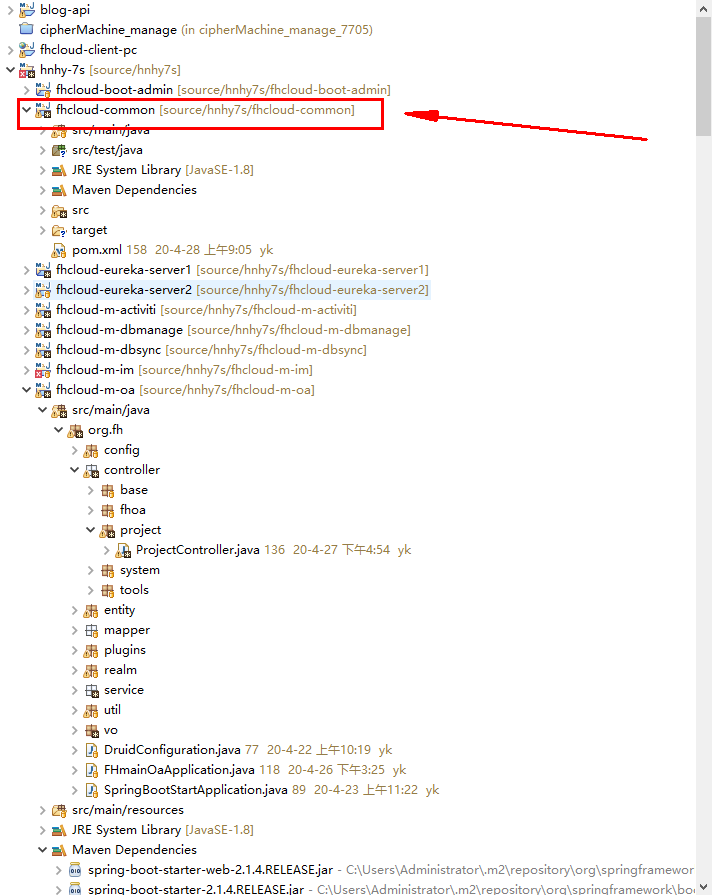Image resolution: width=712 pixels, height=895 pixels.
Task: Click the JRE System Library icon under fhcloud-common
Action: 59,170
